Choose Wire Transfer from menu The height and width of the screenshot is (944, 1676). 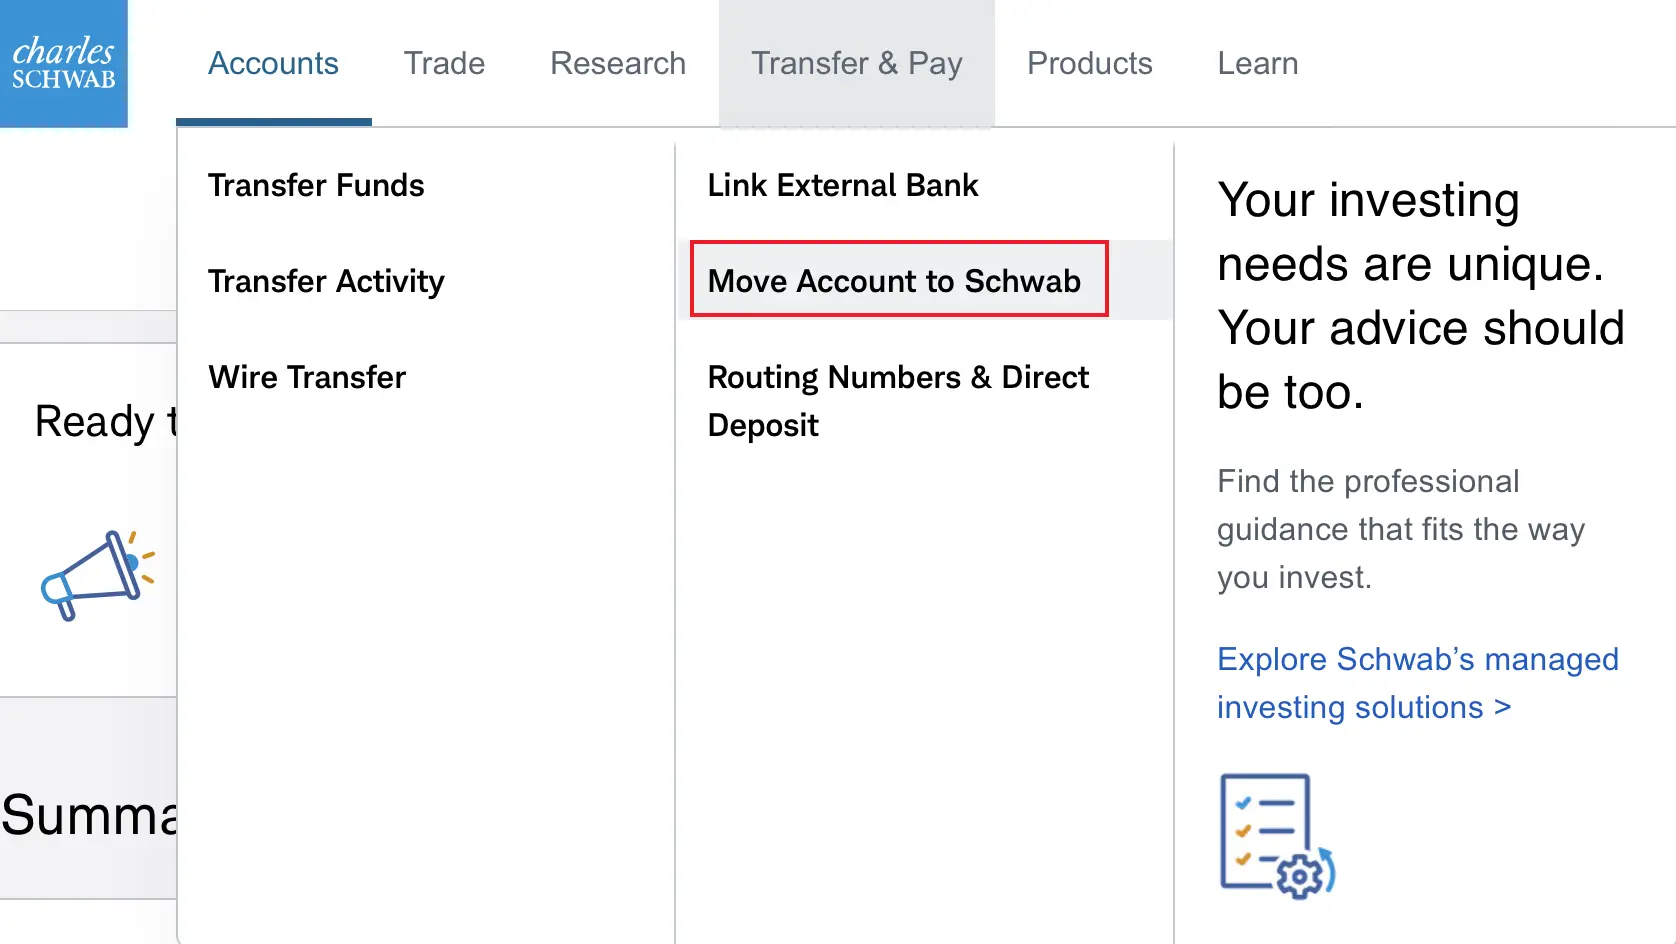(307, 377)
